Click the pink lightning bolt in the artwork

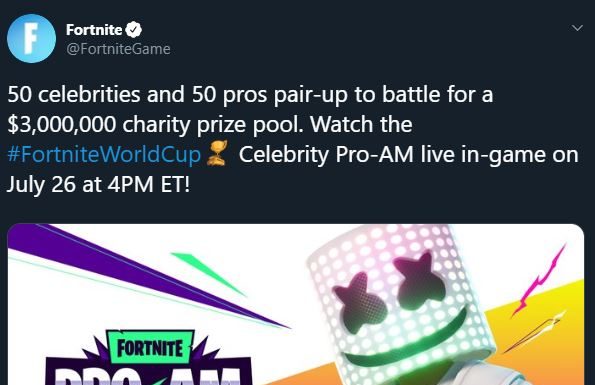[x=539, y=281]
